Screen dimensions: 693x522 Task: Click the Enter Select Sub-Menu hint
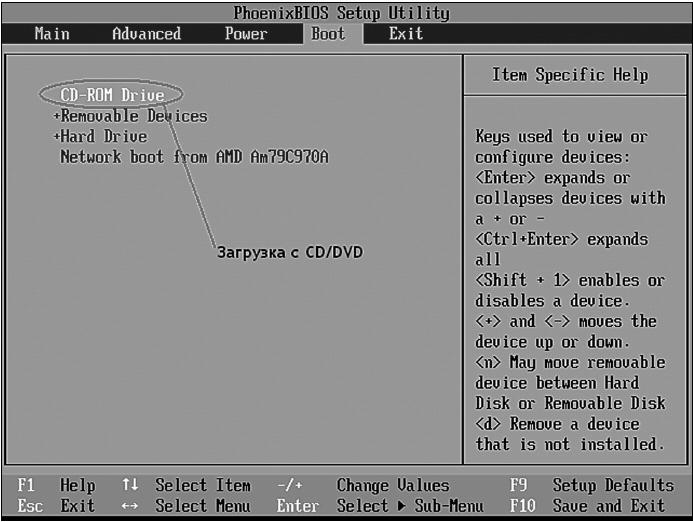tap(380, 507)
